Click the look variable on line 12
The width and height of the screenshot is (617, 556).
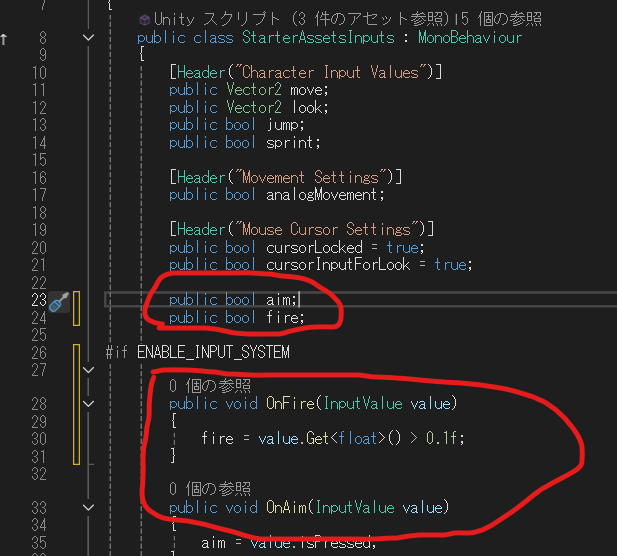click(306, 107)
